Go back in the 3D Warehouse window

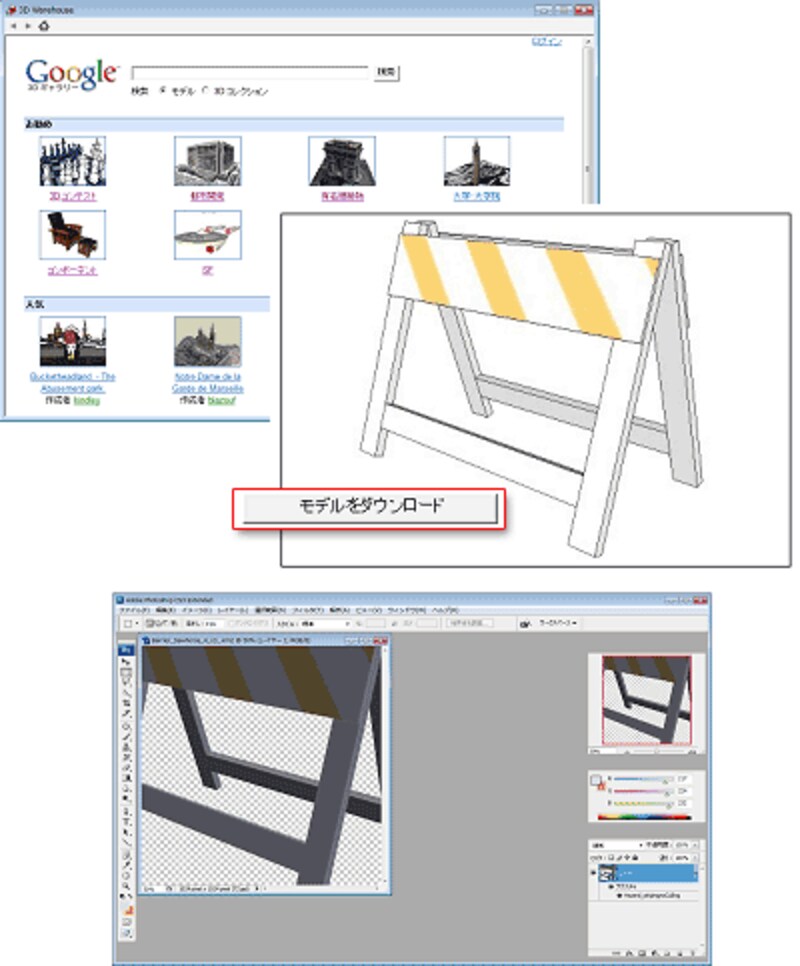pos(14,26)
